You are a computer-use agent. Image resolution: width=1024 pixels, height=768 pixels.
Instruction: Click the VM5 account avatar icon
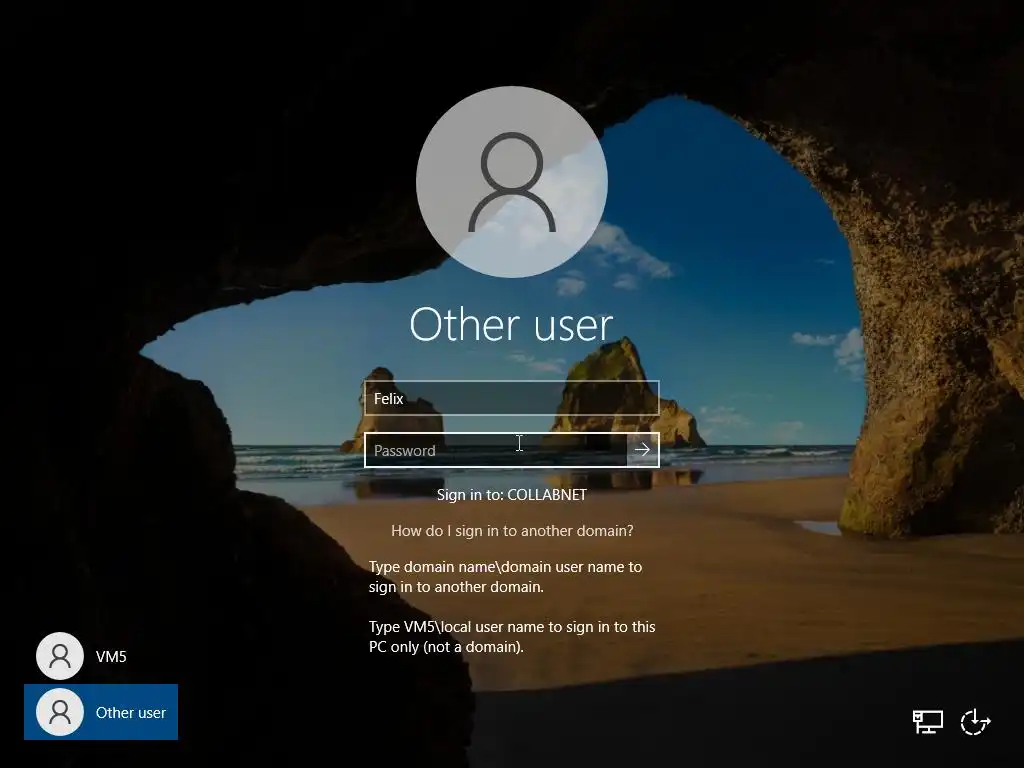point(59,656)
